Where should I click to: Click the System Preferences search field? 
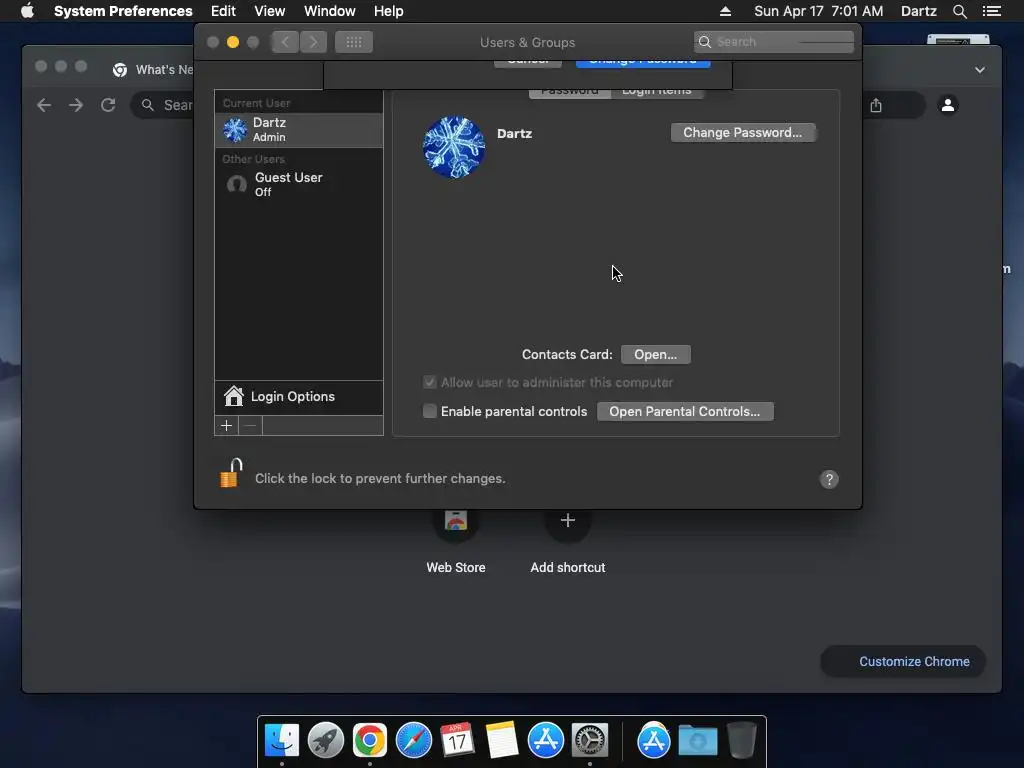(774, 42)
